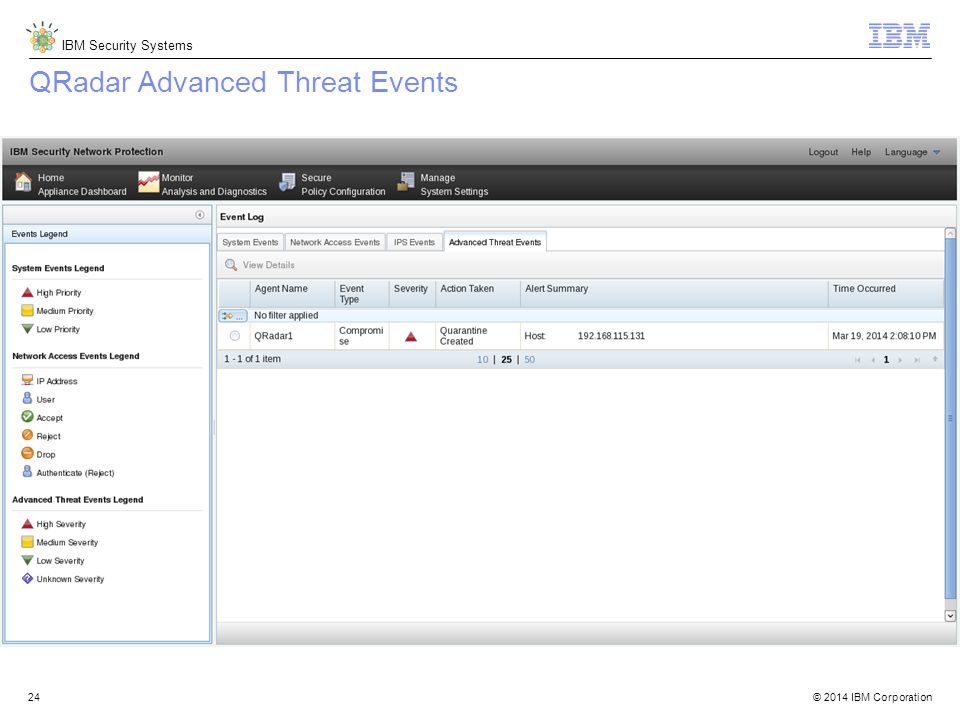The width and height of the screenshot is (960, 720).
Task: Sort by Event Type column header
Action: 362,294
